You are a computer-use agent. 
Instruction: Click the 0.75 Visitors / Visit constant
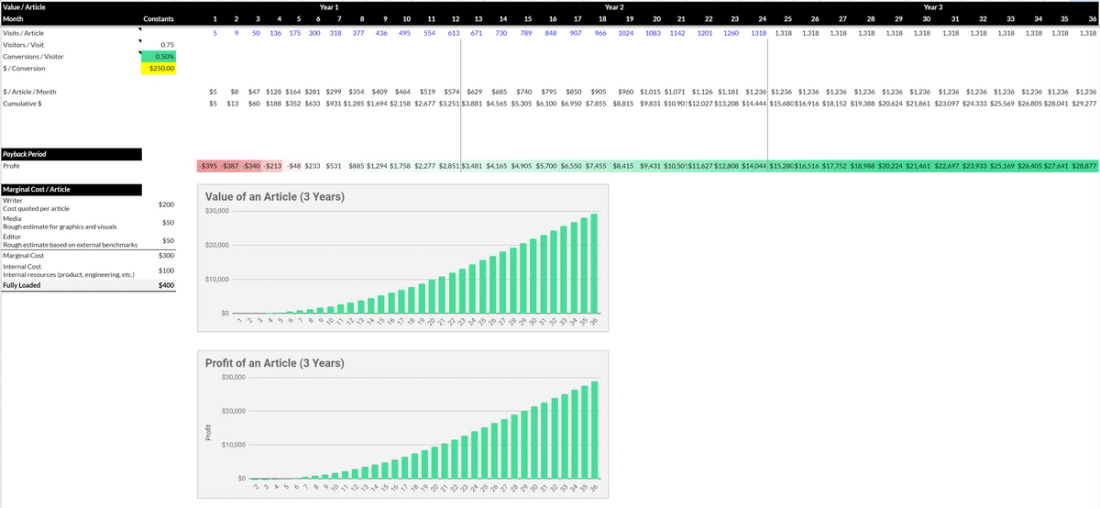[x=167, y=45]
